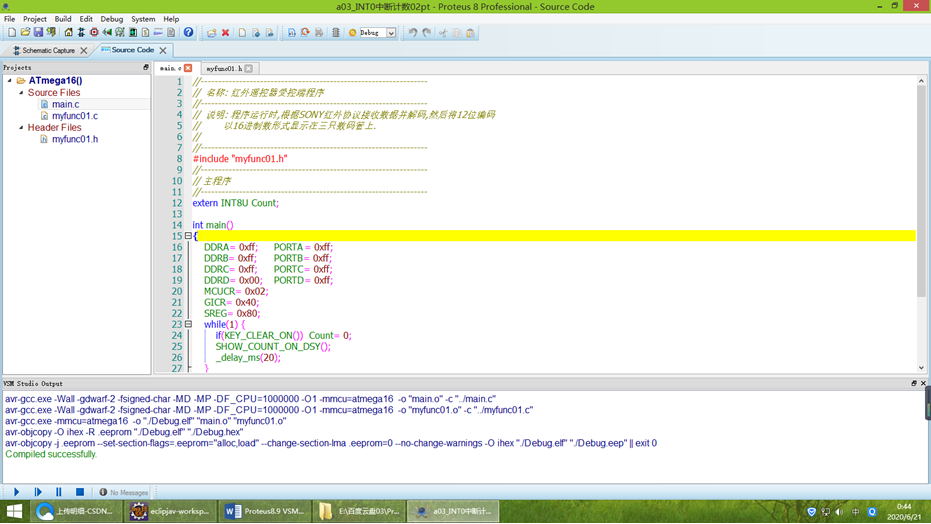Switch to the eclipse workspace taskbar item
Image resolution: width=931 pixels, height=524 pixels.
(x=170, y=511)
